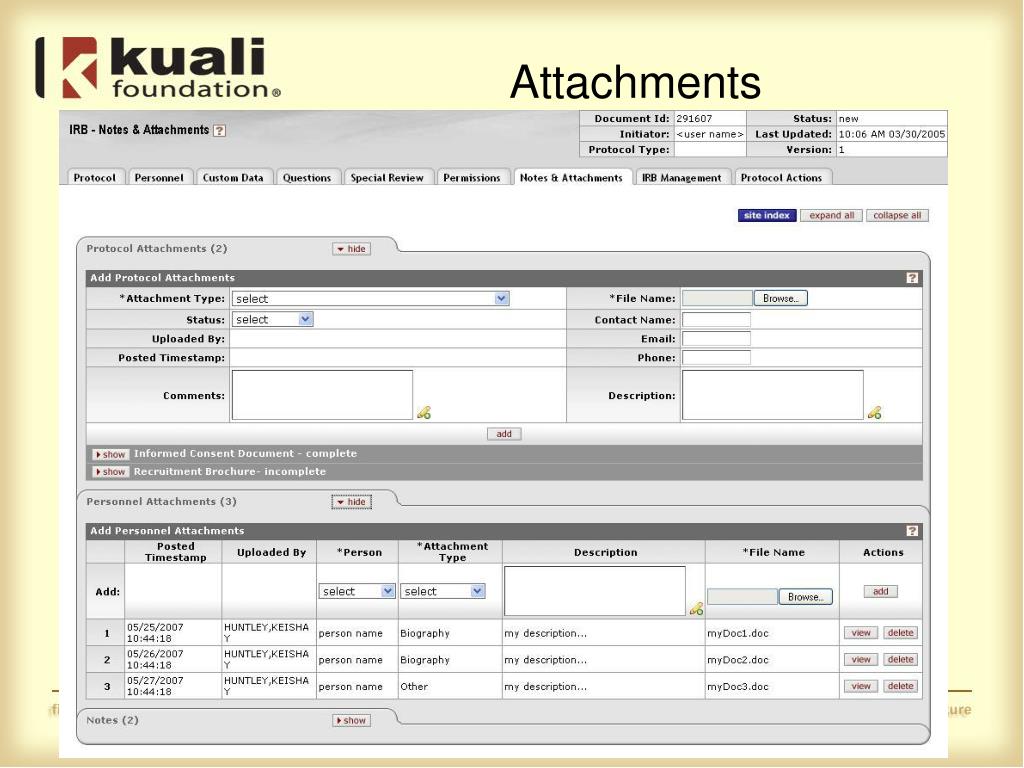Go to the Special Review tab
The height and width of the screenshot is (768, 1024).
(387, 178)
